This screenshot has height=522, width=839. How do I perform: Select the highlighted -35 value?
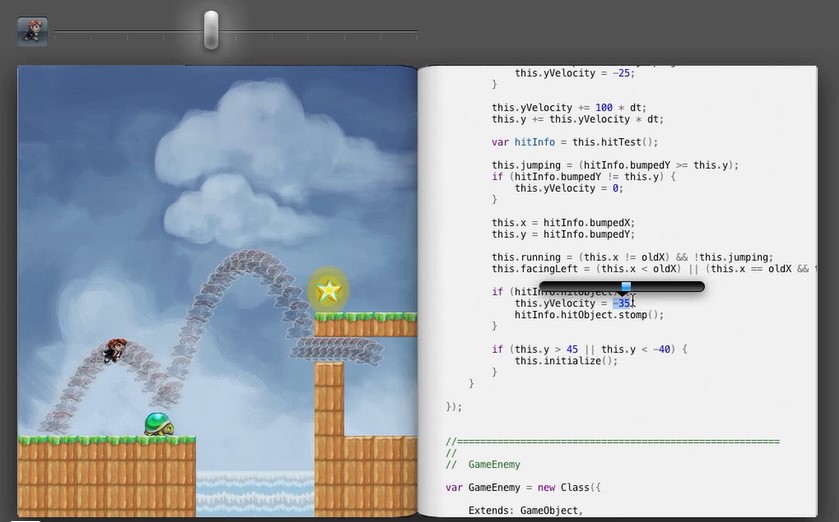click(x=622, y=303)
